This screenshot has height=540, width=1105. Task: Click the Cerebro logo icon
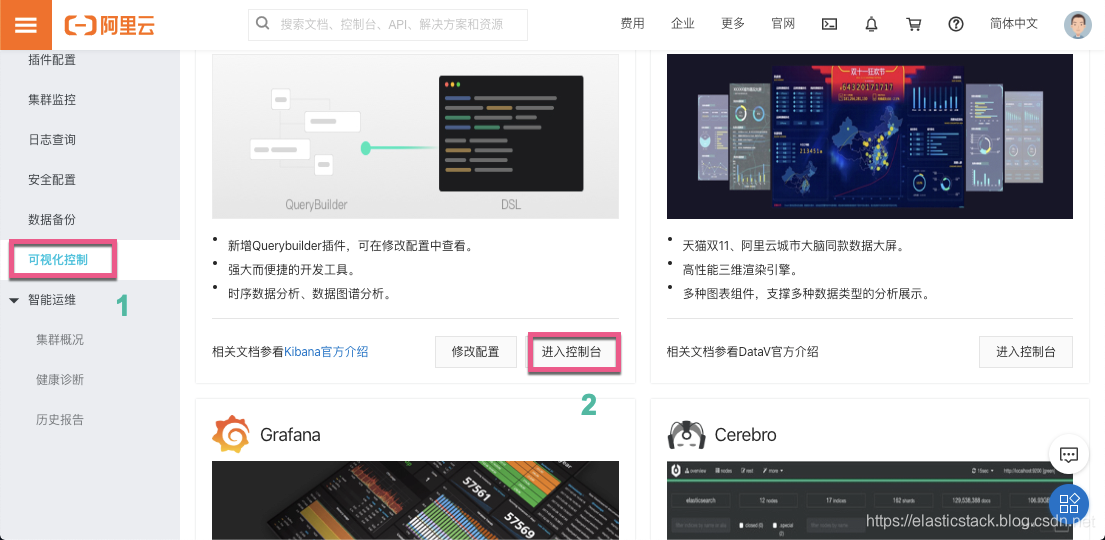point(686,435)
